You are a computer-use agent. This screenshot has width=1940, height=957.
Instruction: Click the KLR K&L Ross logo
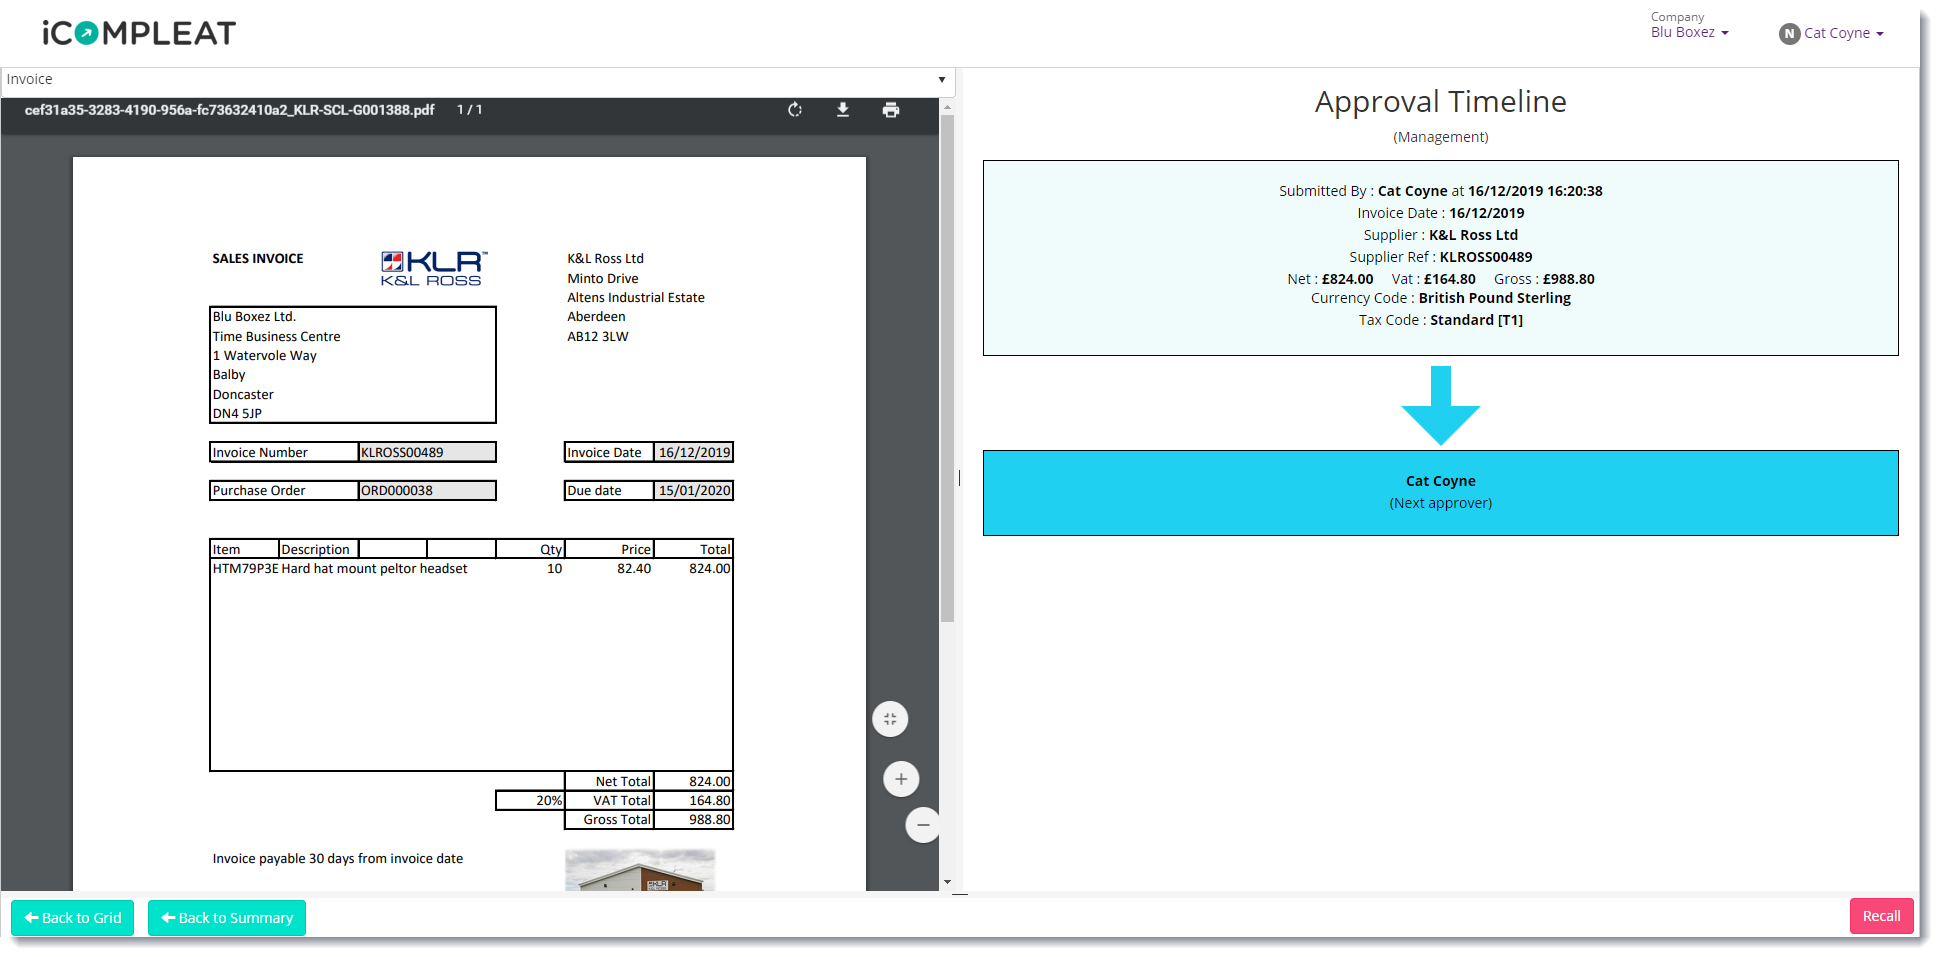click(433, 268)
